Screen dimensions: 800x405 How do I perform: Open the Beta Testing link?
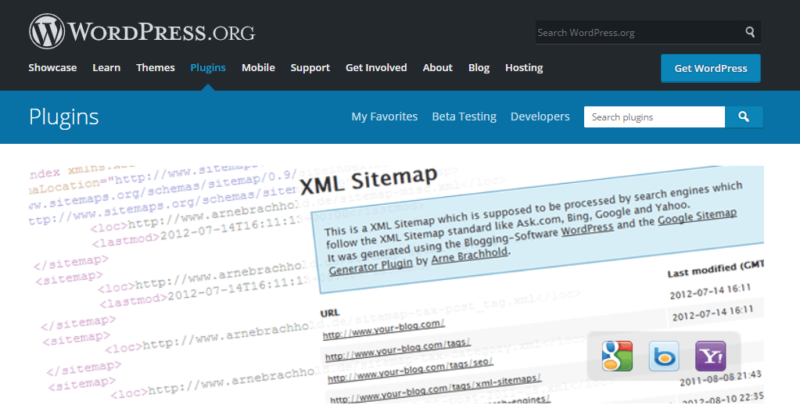tap(464, 117)
